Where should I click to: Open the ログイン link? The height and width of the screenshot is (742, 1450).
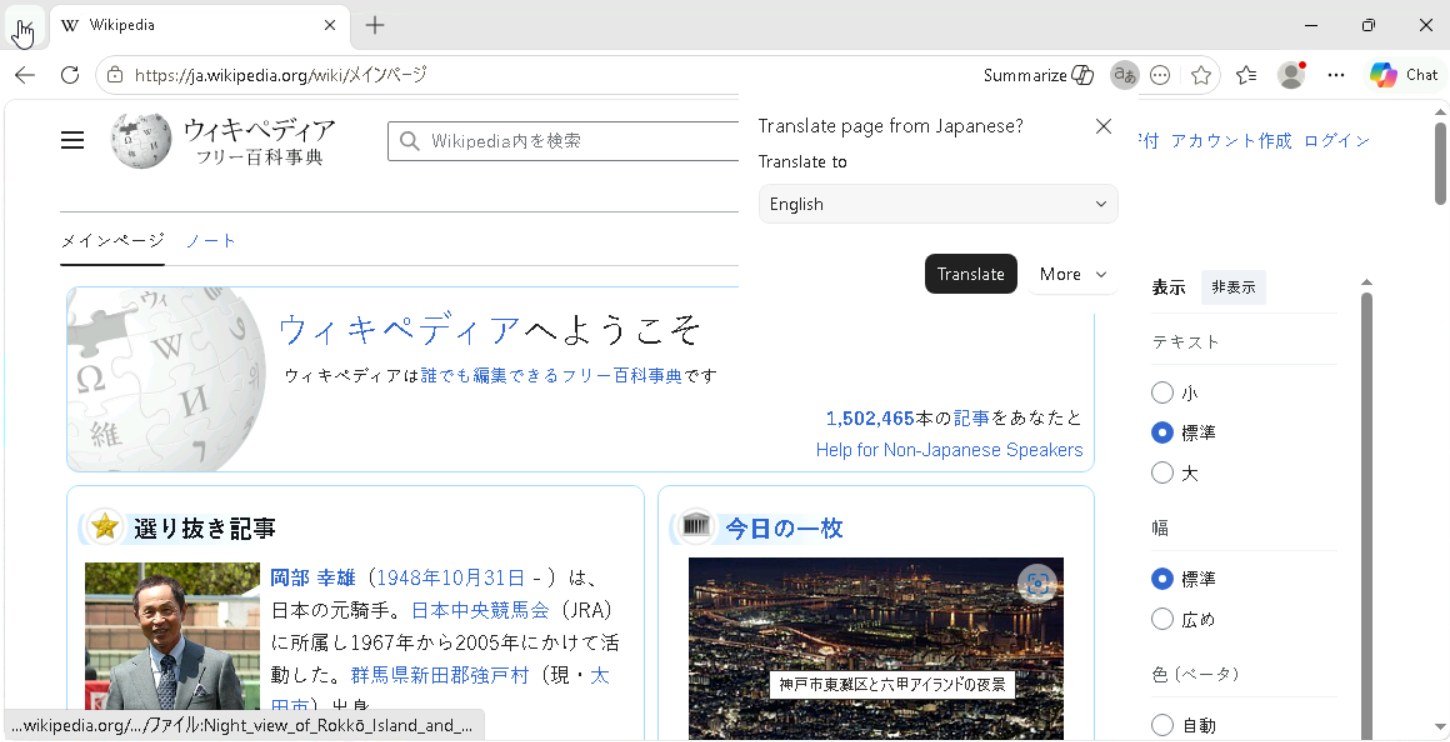pyautogui.click(x=1337, y=141)
